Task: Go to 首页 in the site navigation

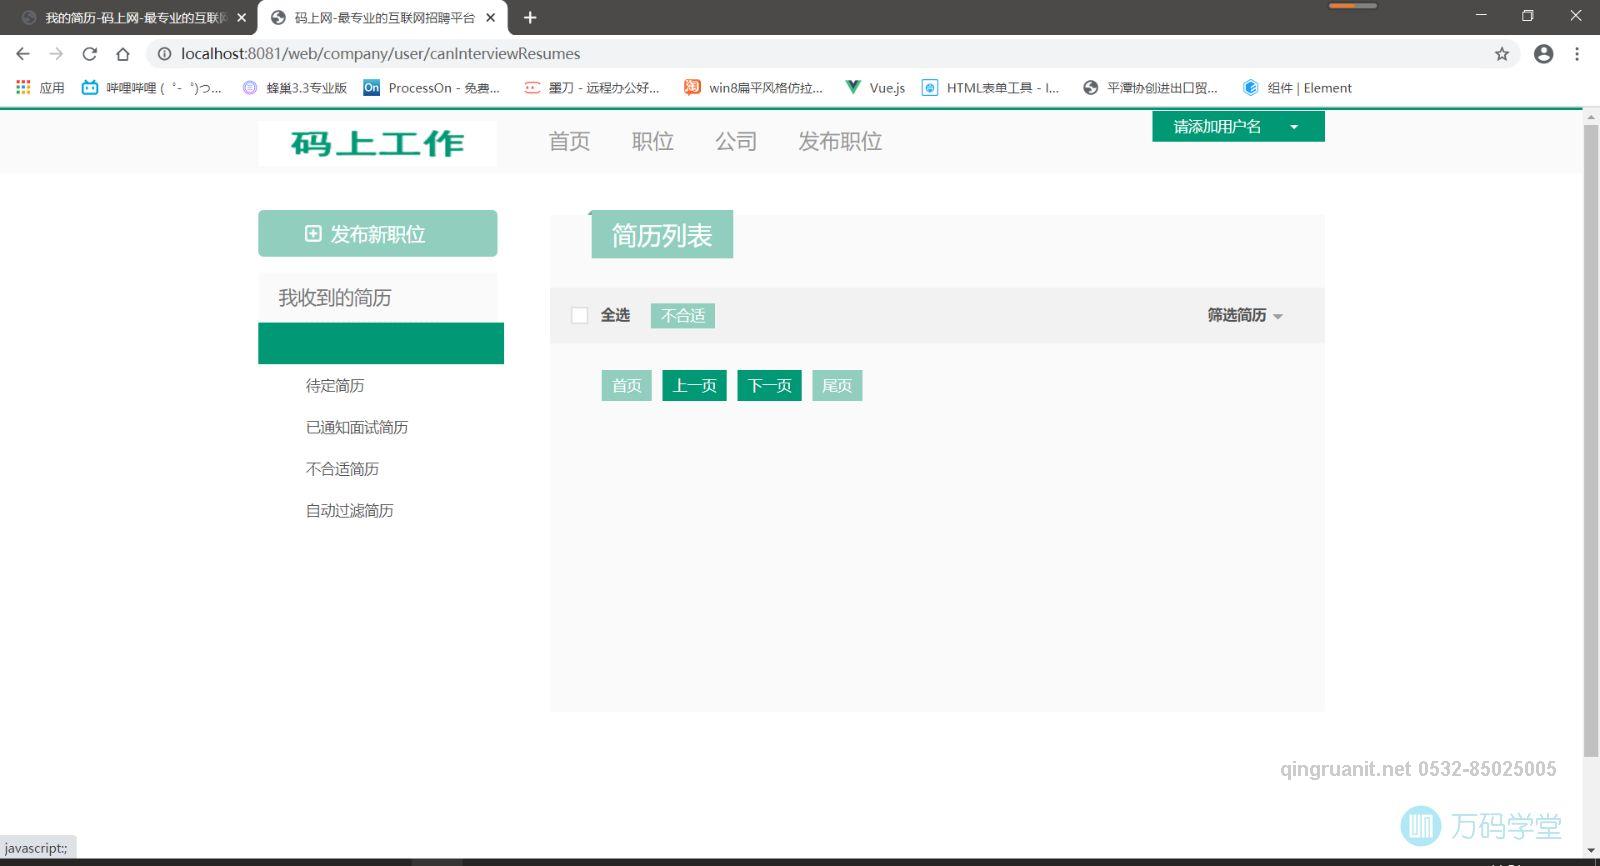Action: (569, 142)
